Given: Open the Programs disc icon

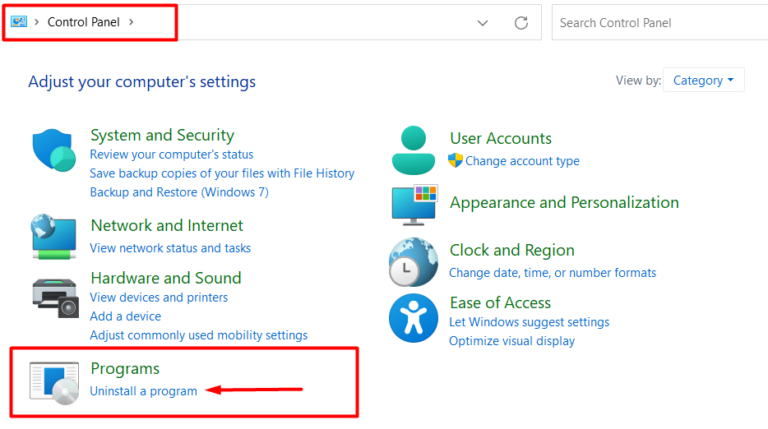Looking at the screenshot, I should [54, 383].
